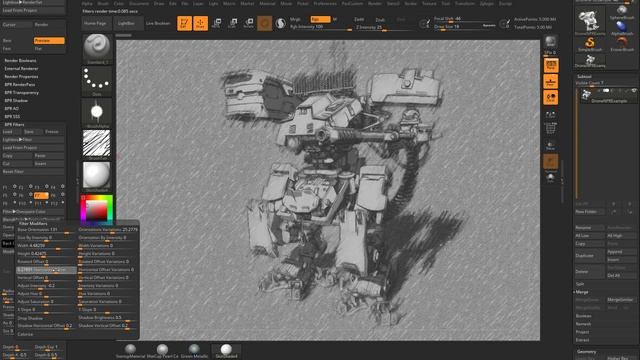Toggle the F11 filter slot
The image size is (640, 360).
click(x=41, y=203)
